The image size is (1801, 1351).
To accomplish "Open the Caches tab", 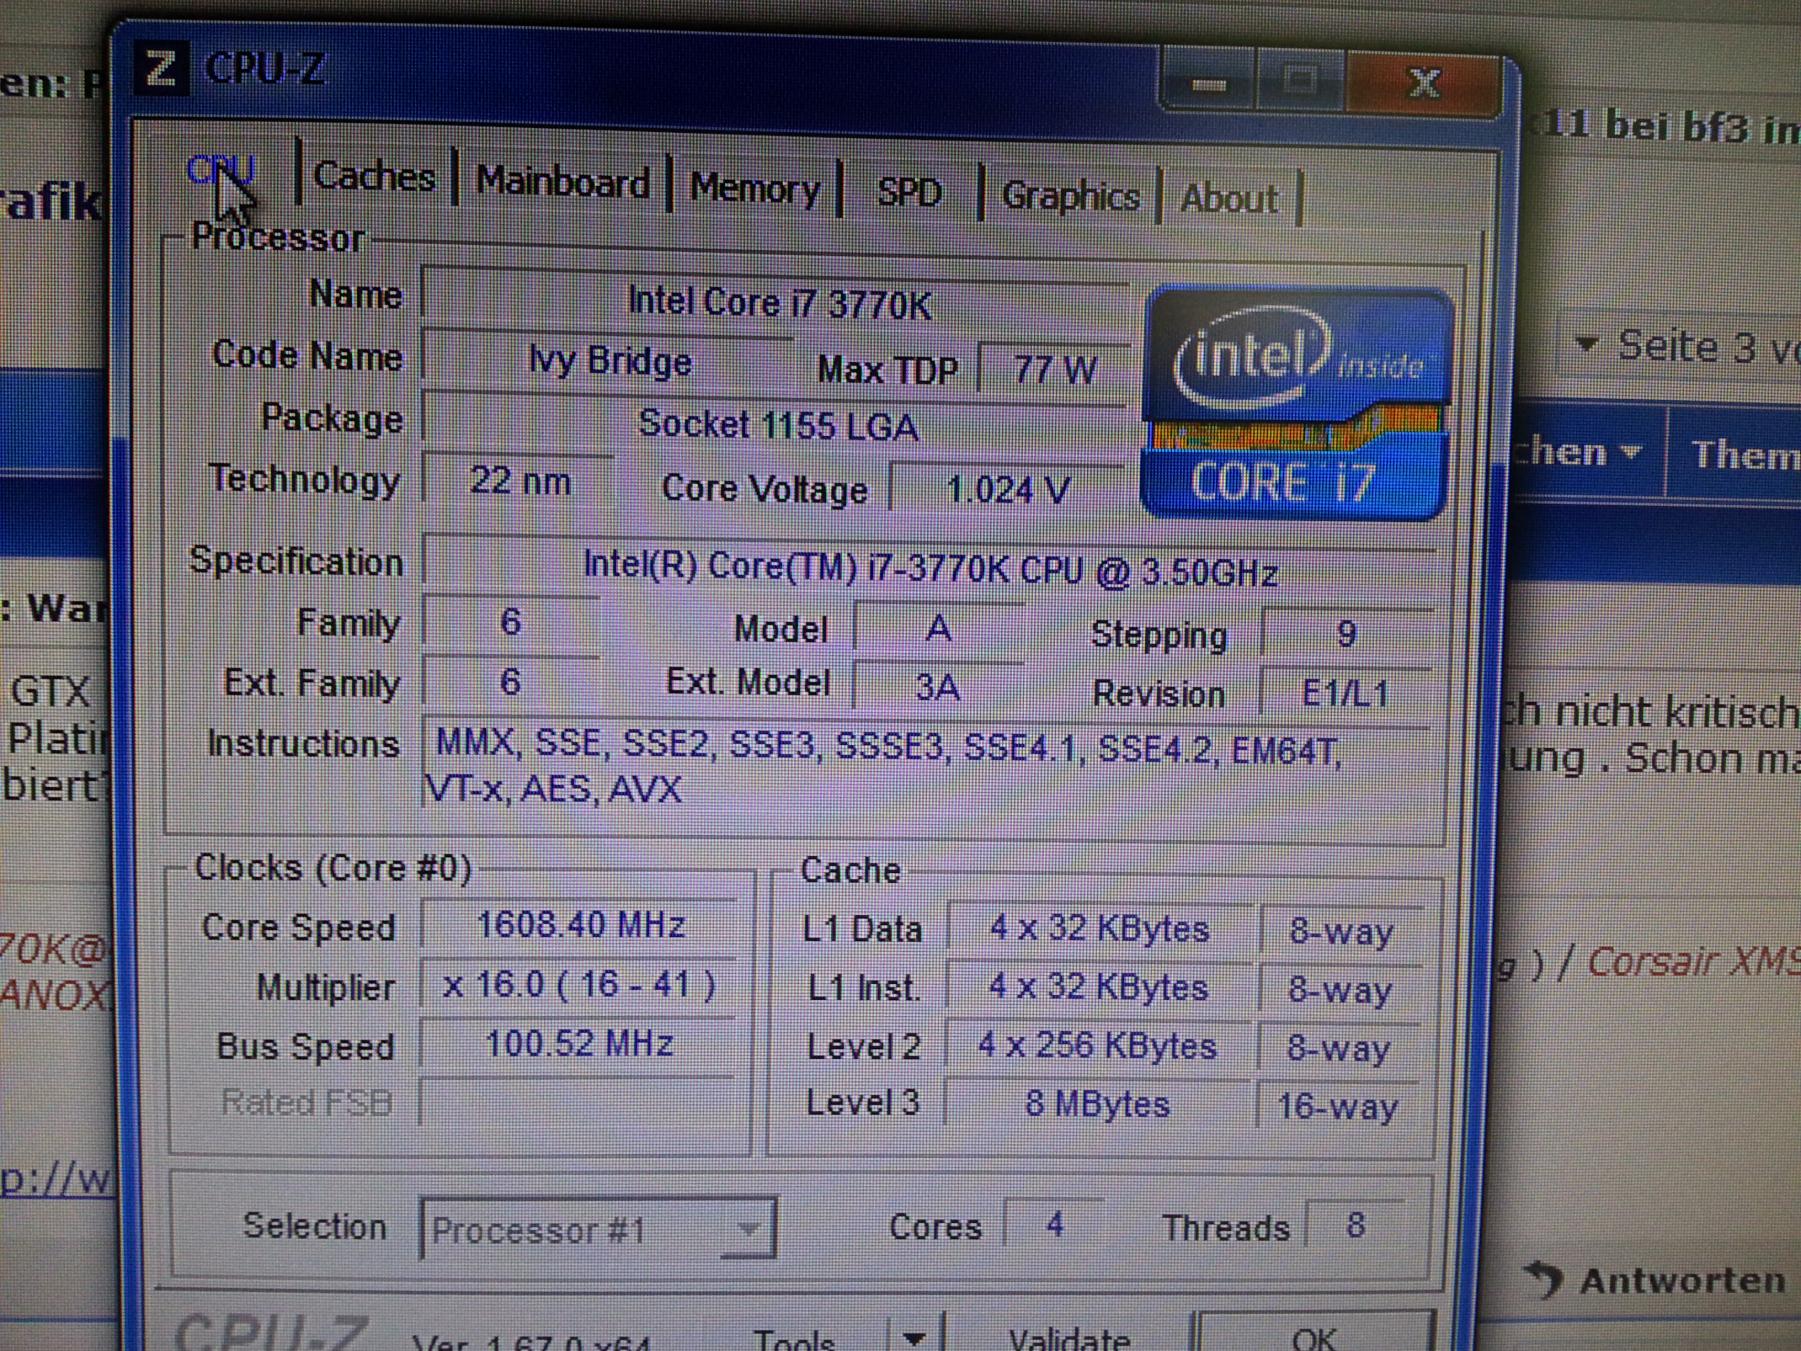I will point(374,177).
